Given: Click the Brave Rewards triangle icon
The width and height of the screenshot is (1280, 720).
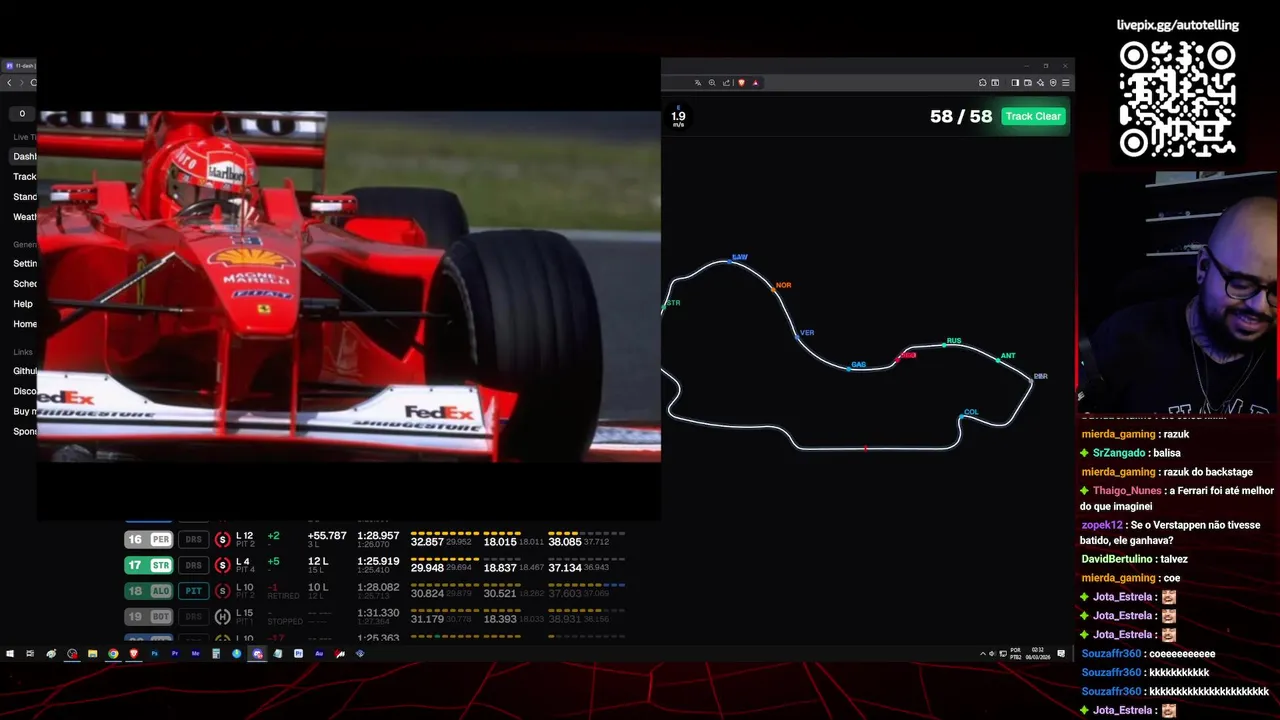Looking at the screenshot, I should pyautogui.click(x=755, y=83).
